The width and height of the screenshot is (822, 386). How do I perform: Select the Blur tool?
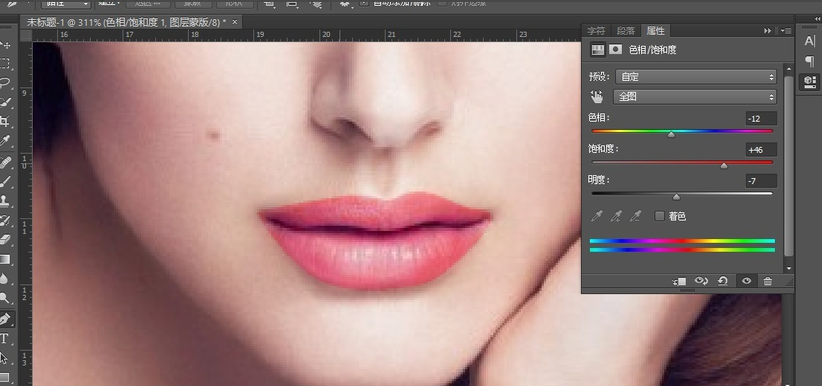pyautogui.click(x=5, y=278)
